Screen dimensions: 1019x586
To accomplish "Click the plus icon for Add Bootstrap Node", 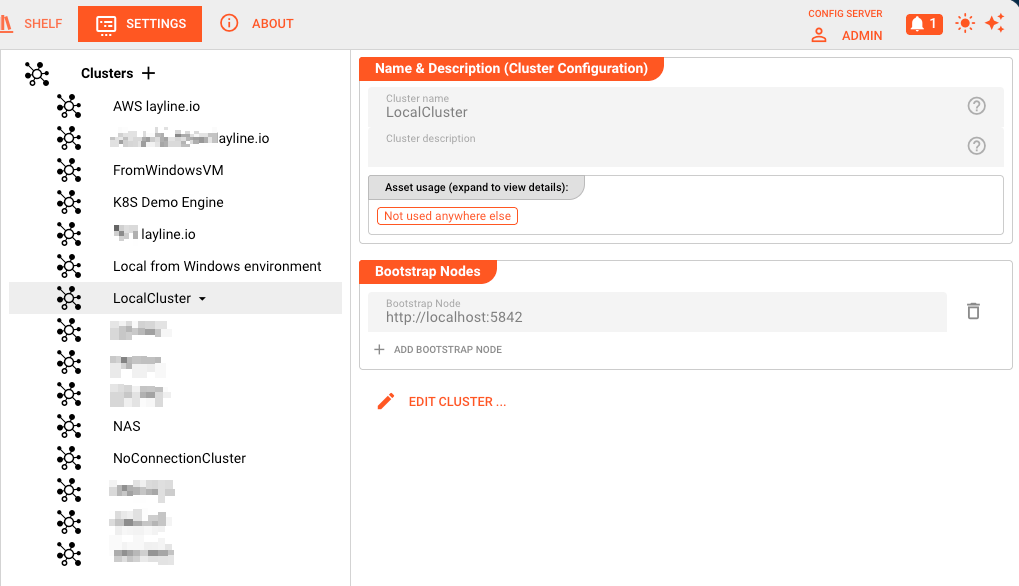I will tap(380, 350).
